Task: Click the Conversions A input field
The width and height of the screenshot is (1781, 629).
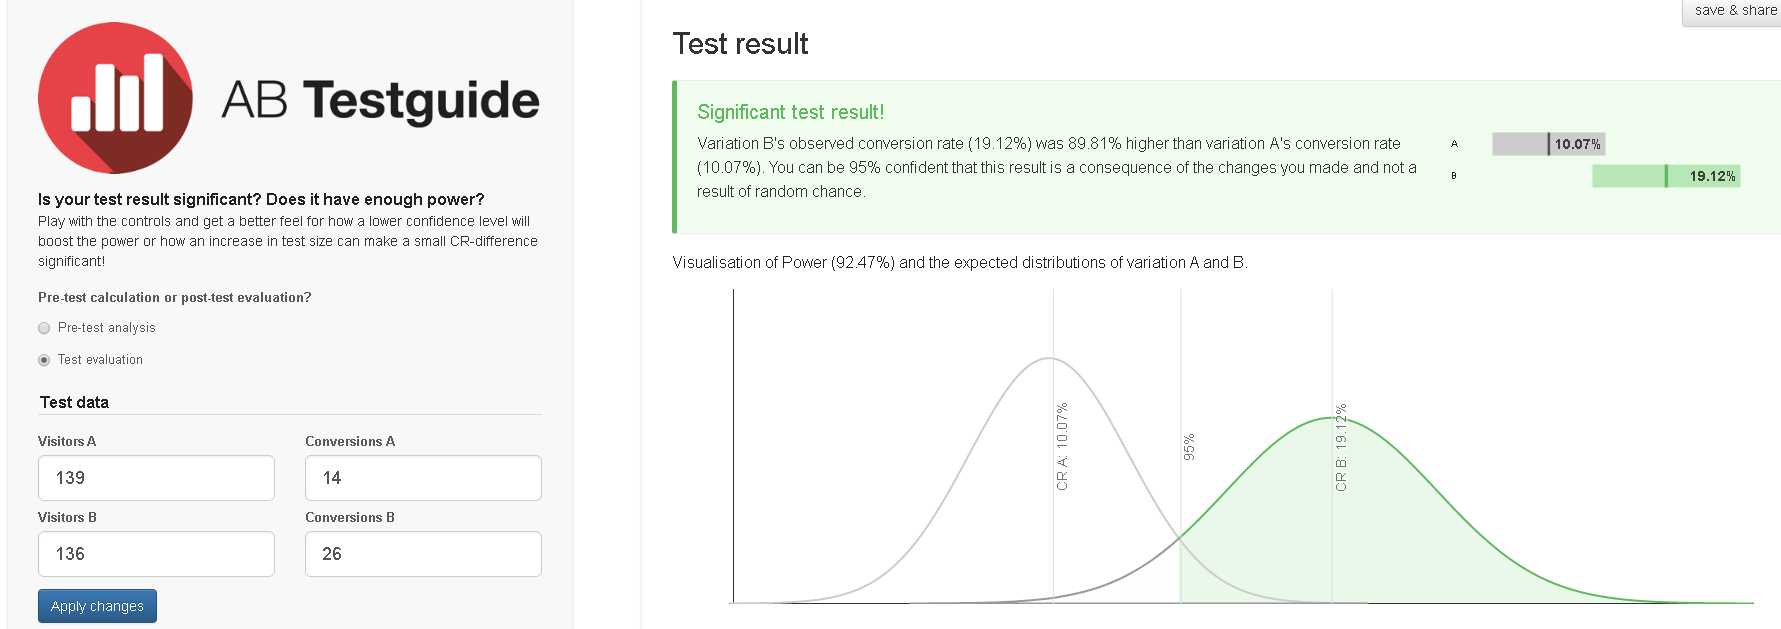Action: [423, 478]
